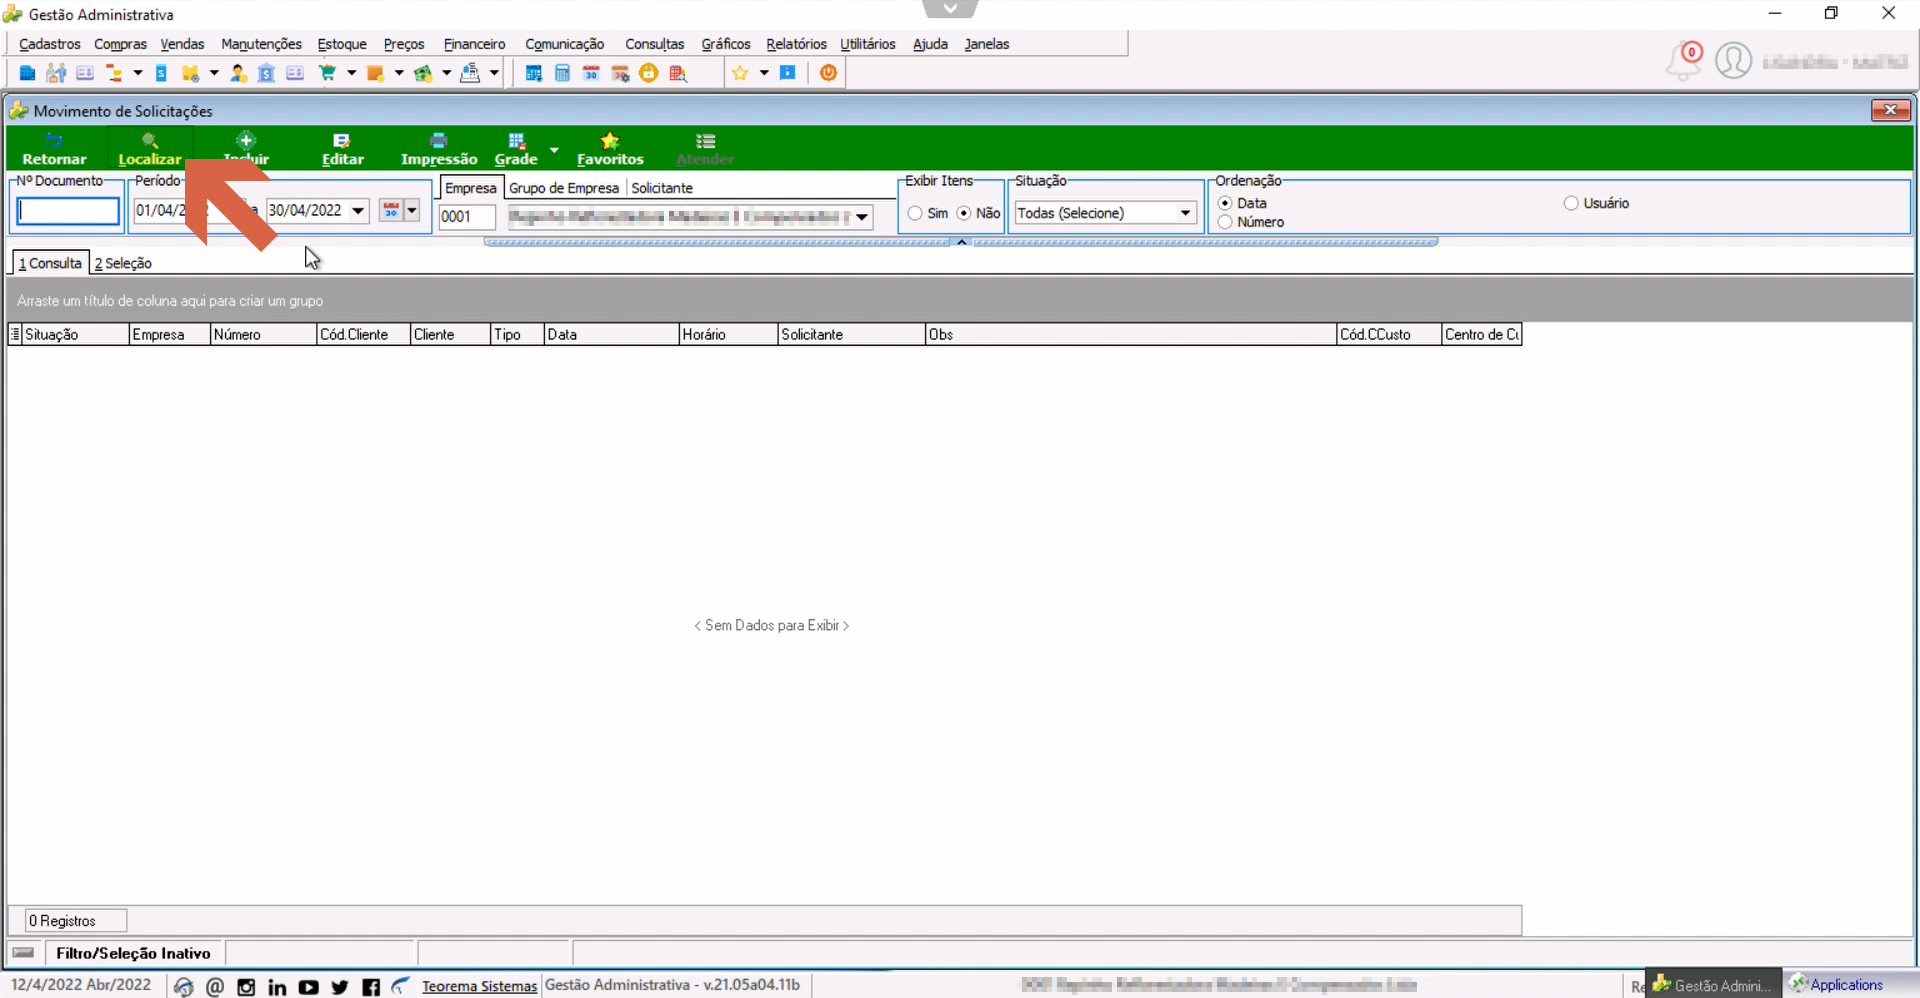Viewport: 1920px width, 998px height.
Task: Switch to the Grupo de Empresa tab
Action: pyautogui.click(x=564, y=188)
